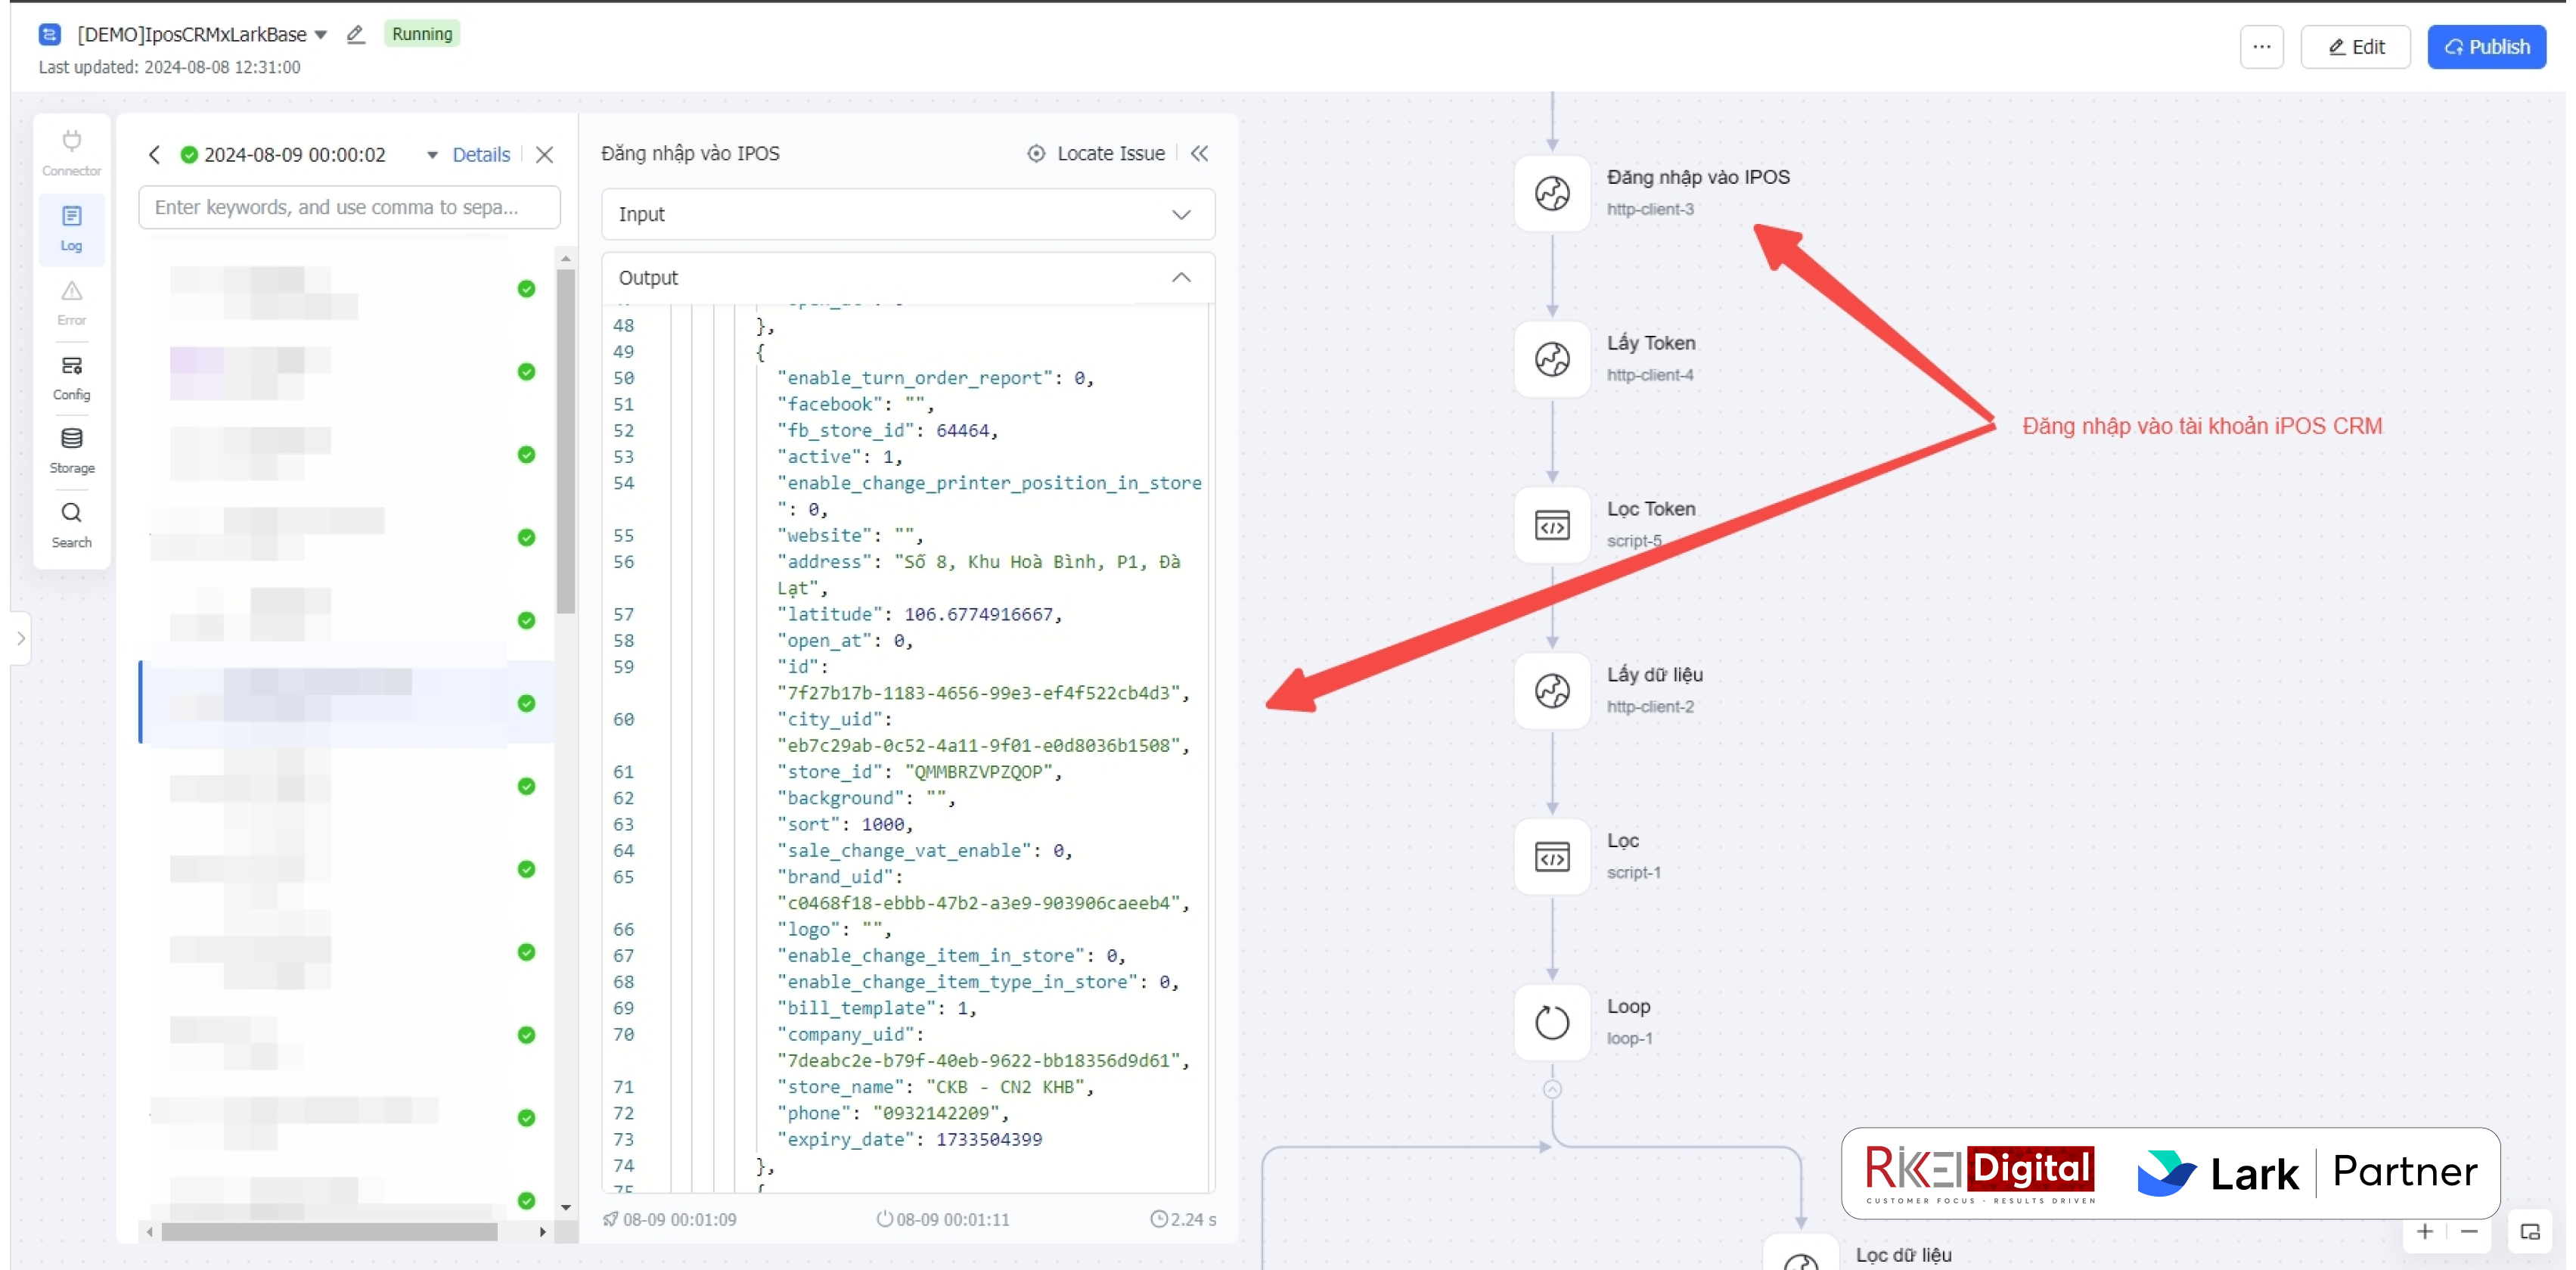Open the Storage sidebar panel
2576x1270 pixels.
coord(71,450)
